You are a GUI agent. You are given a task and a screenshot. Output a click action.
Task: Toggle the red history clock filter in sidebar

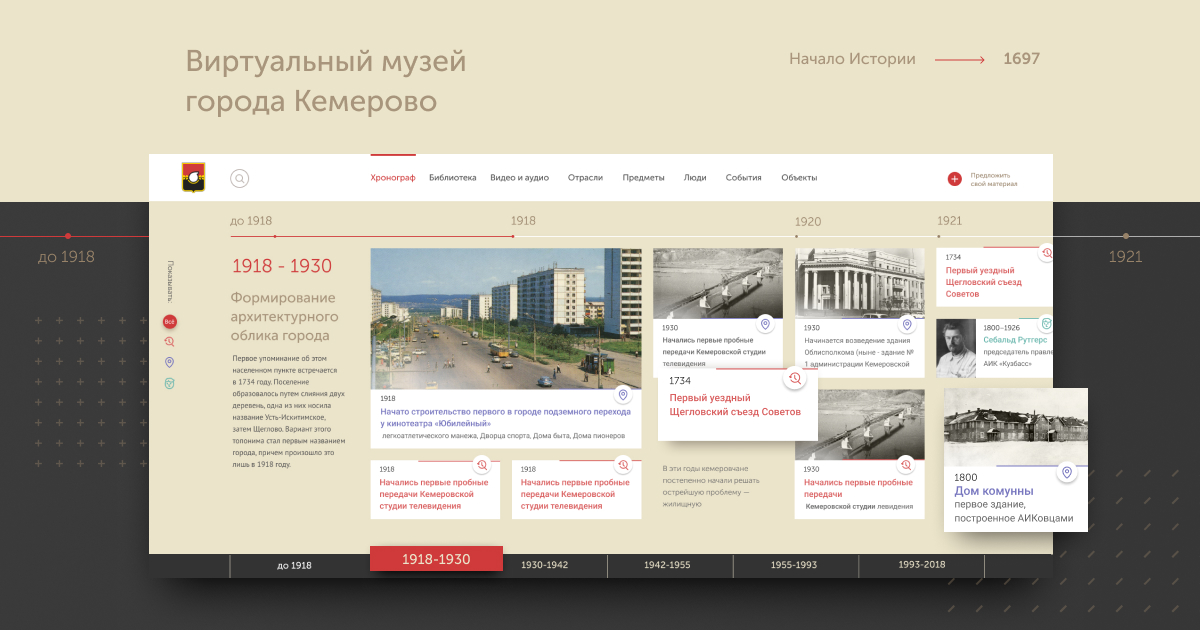click(170, 342)
